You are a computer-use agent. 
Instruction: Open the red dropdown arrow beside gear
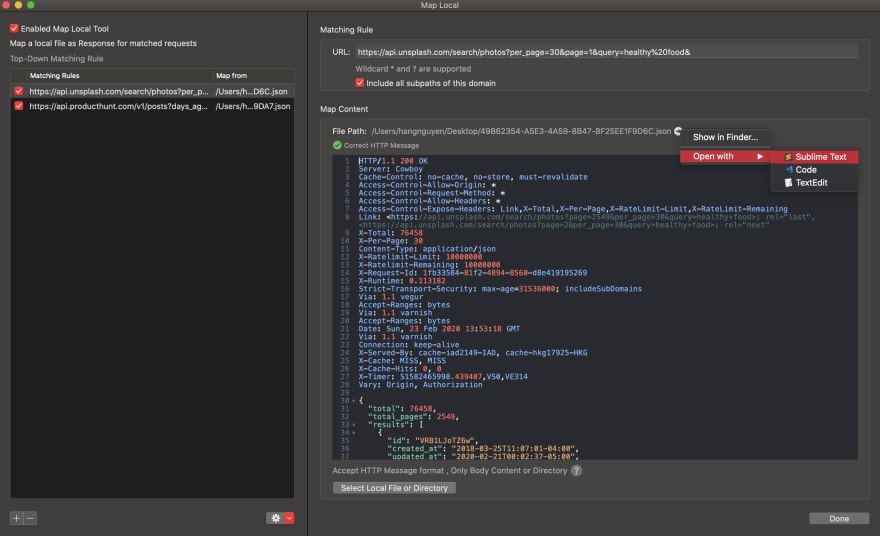click(x=289, y=518)
